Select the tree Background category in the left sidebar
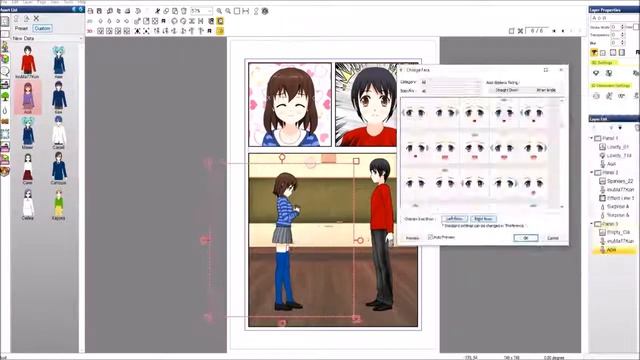The width and height of the screenshot is (640, 360). click(x=5, y=96)
